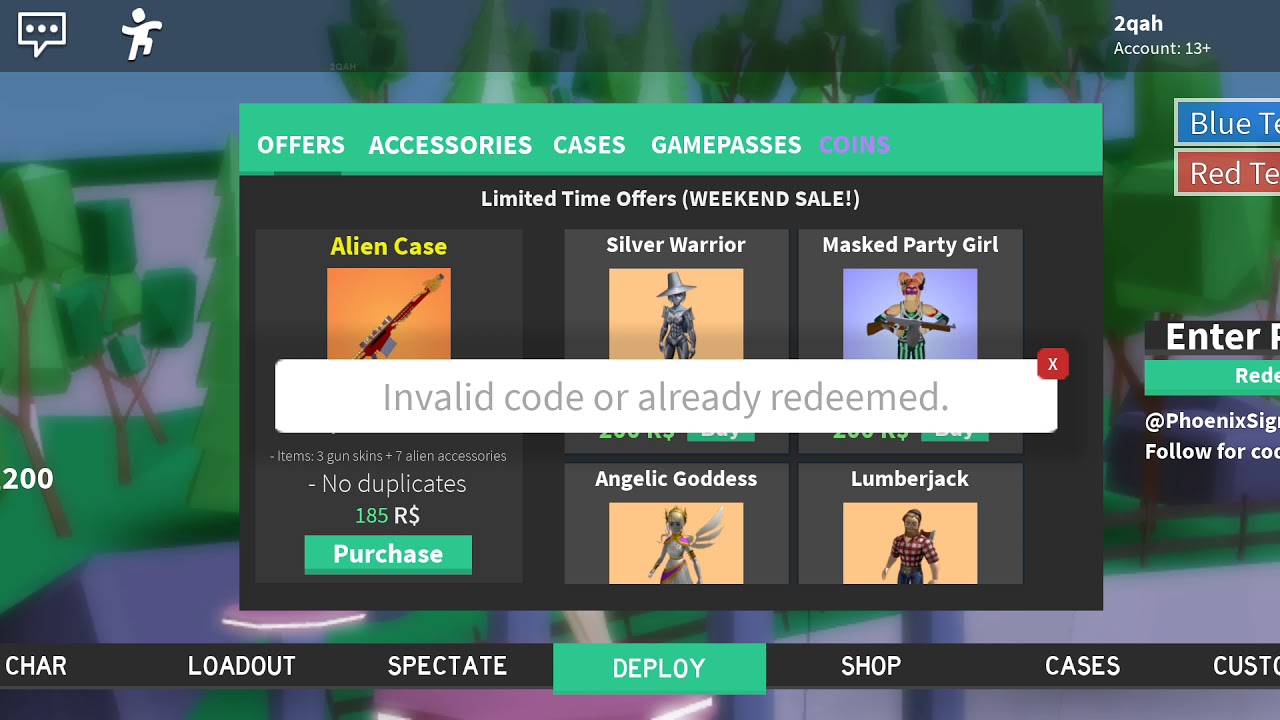Purchase the Alien Case

click(x=388, y=554)
